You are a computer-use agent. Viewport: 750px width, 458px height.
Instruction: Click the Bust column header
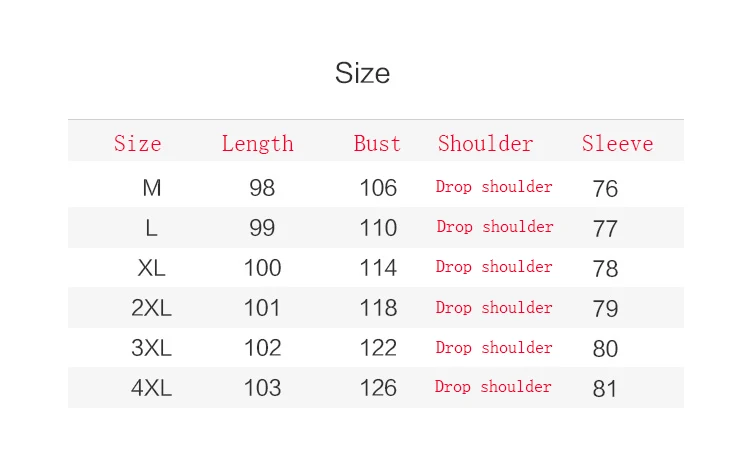click(377, 143)
